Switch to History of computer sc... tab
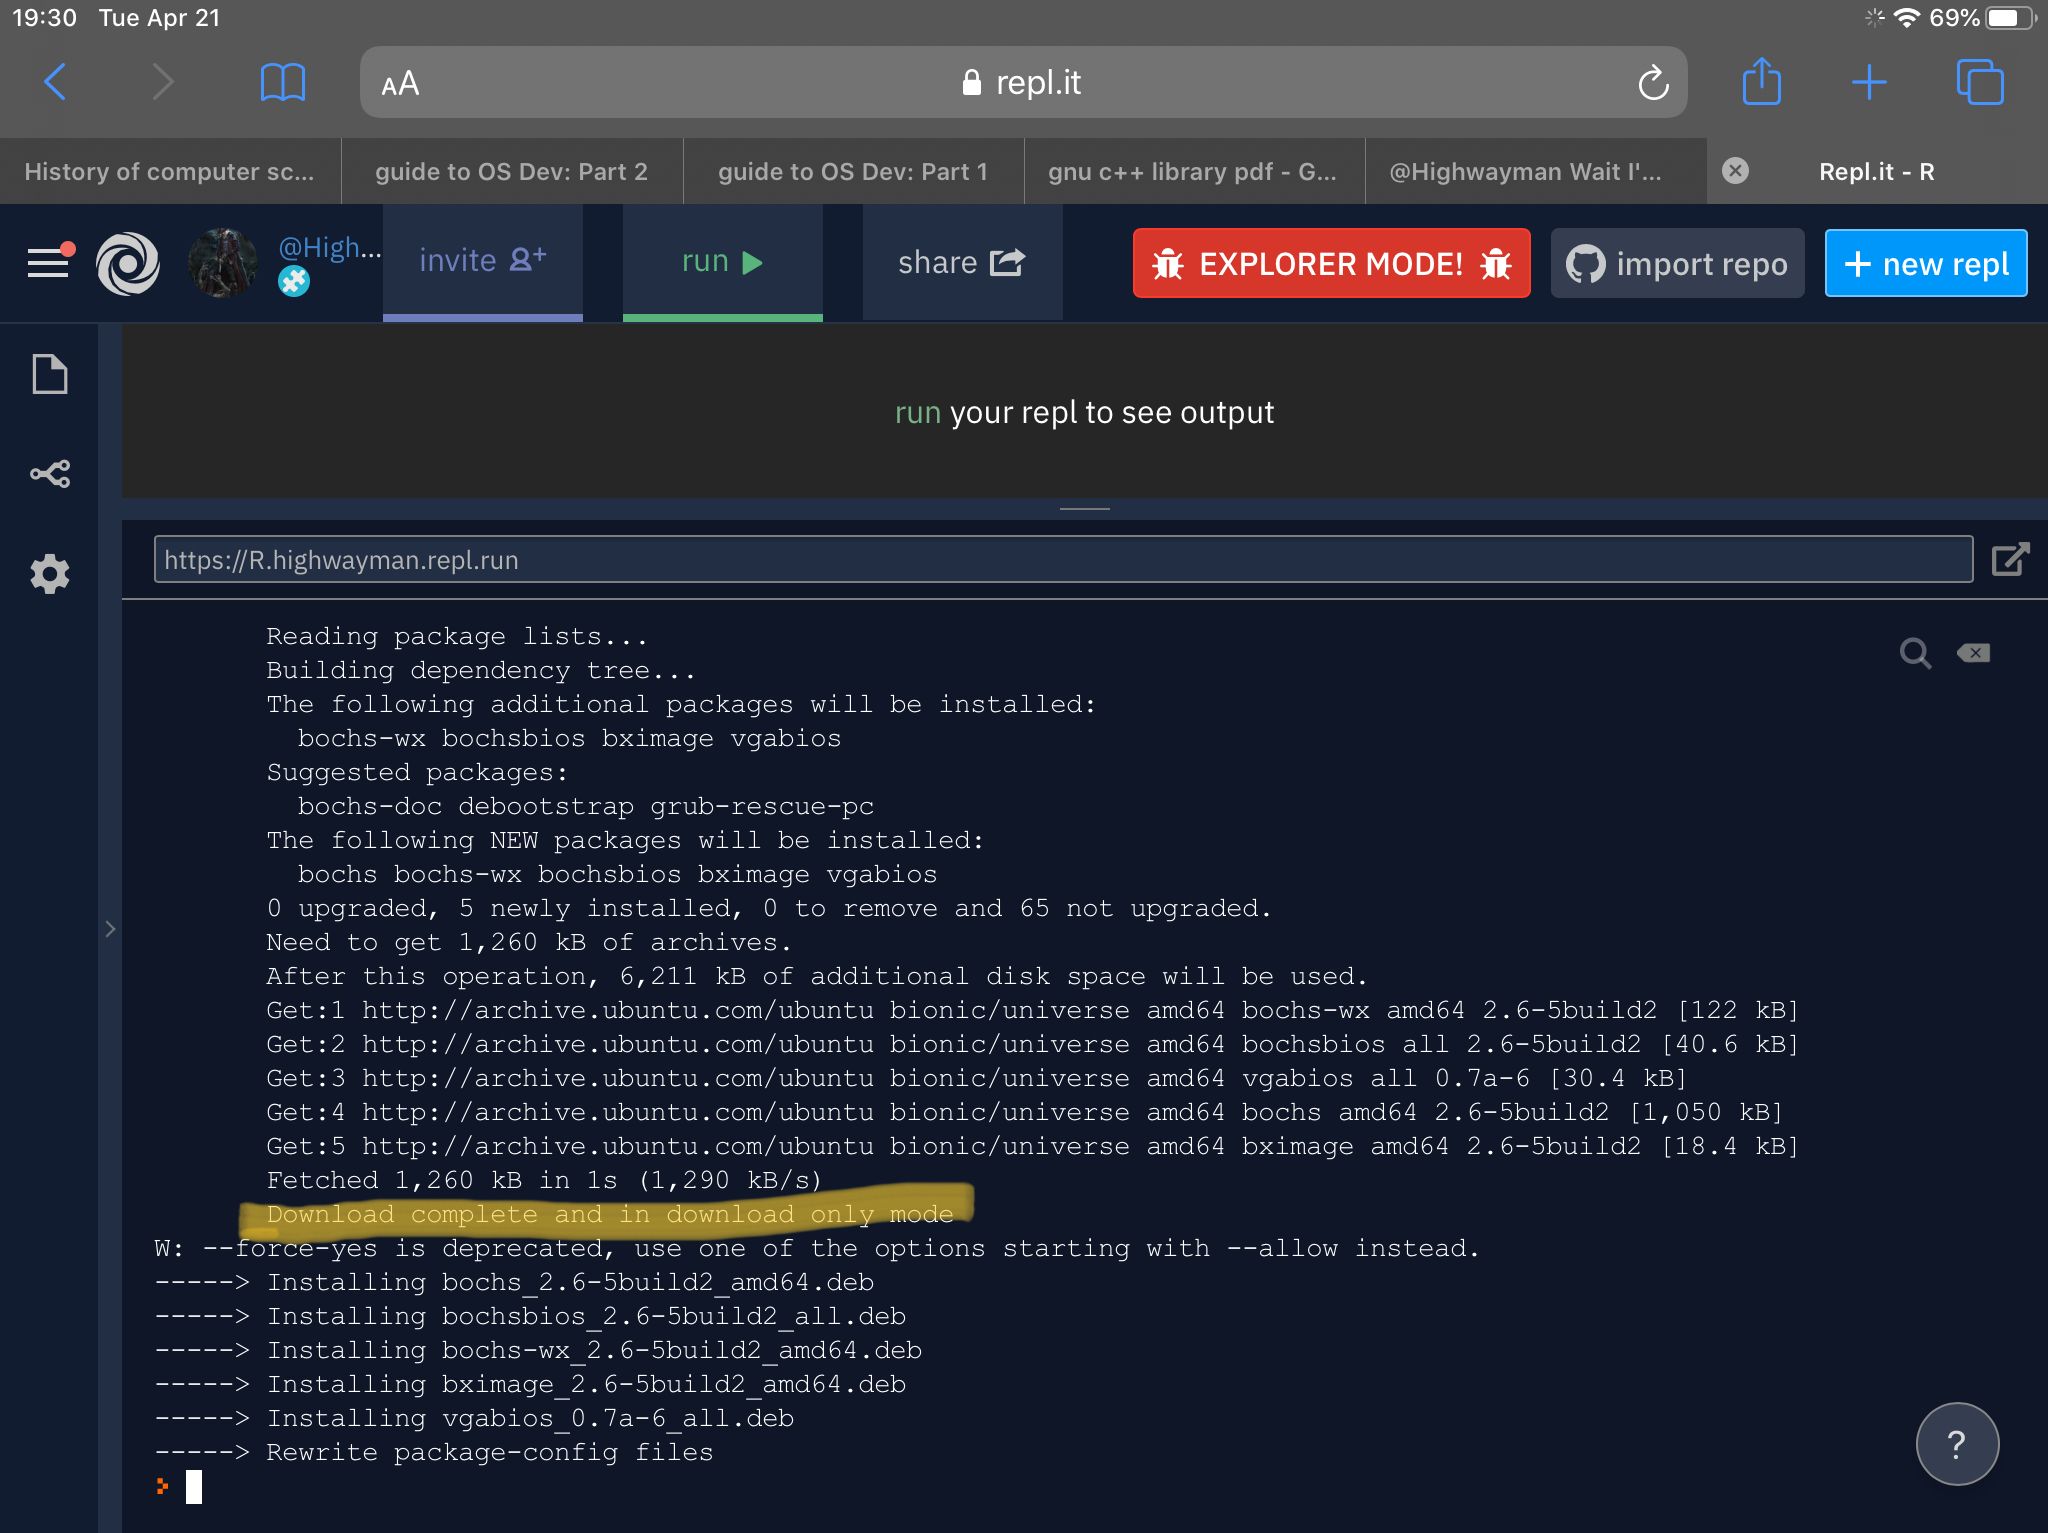Screen dimensions: 2048x1533 [x=170, y=171]
